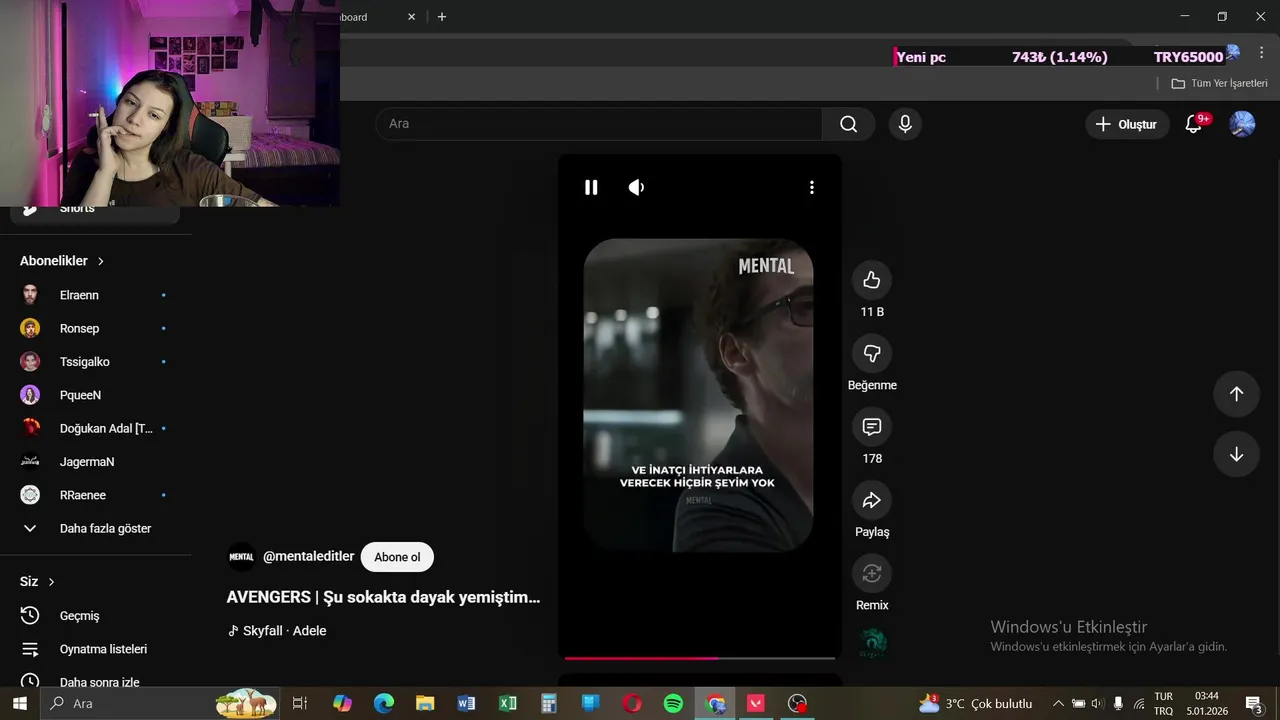Open the Shorts three-dot options menu
Viewport: 1280px width, 720px height.
tap(811, 187)
